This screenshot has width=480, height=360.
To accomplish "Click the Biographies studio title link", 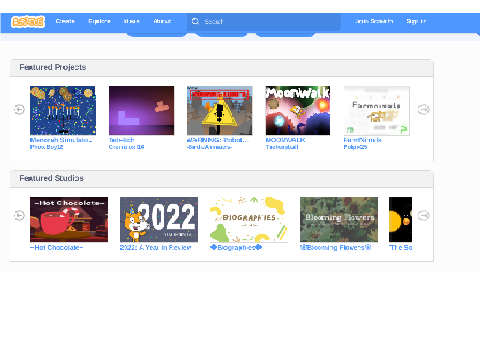I will point(236,248).
